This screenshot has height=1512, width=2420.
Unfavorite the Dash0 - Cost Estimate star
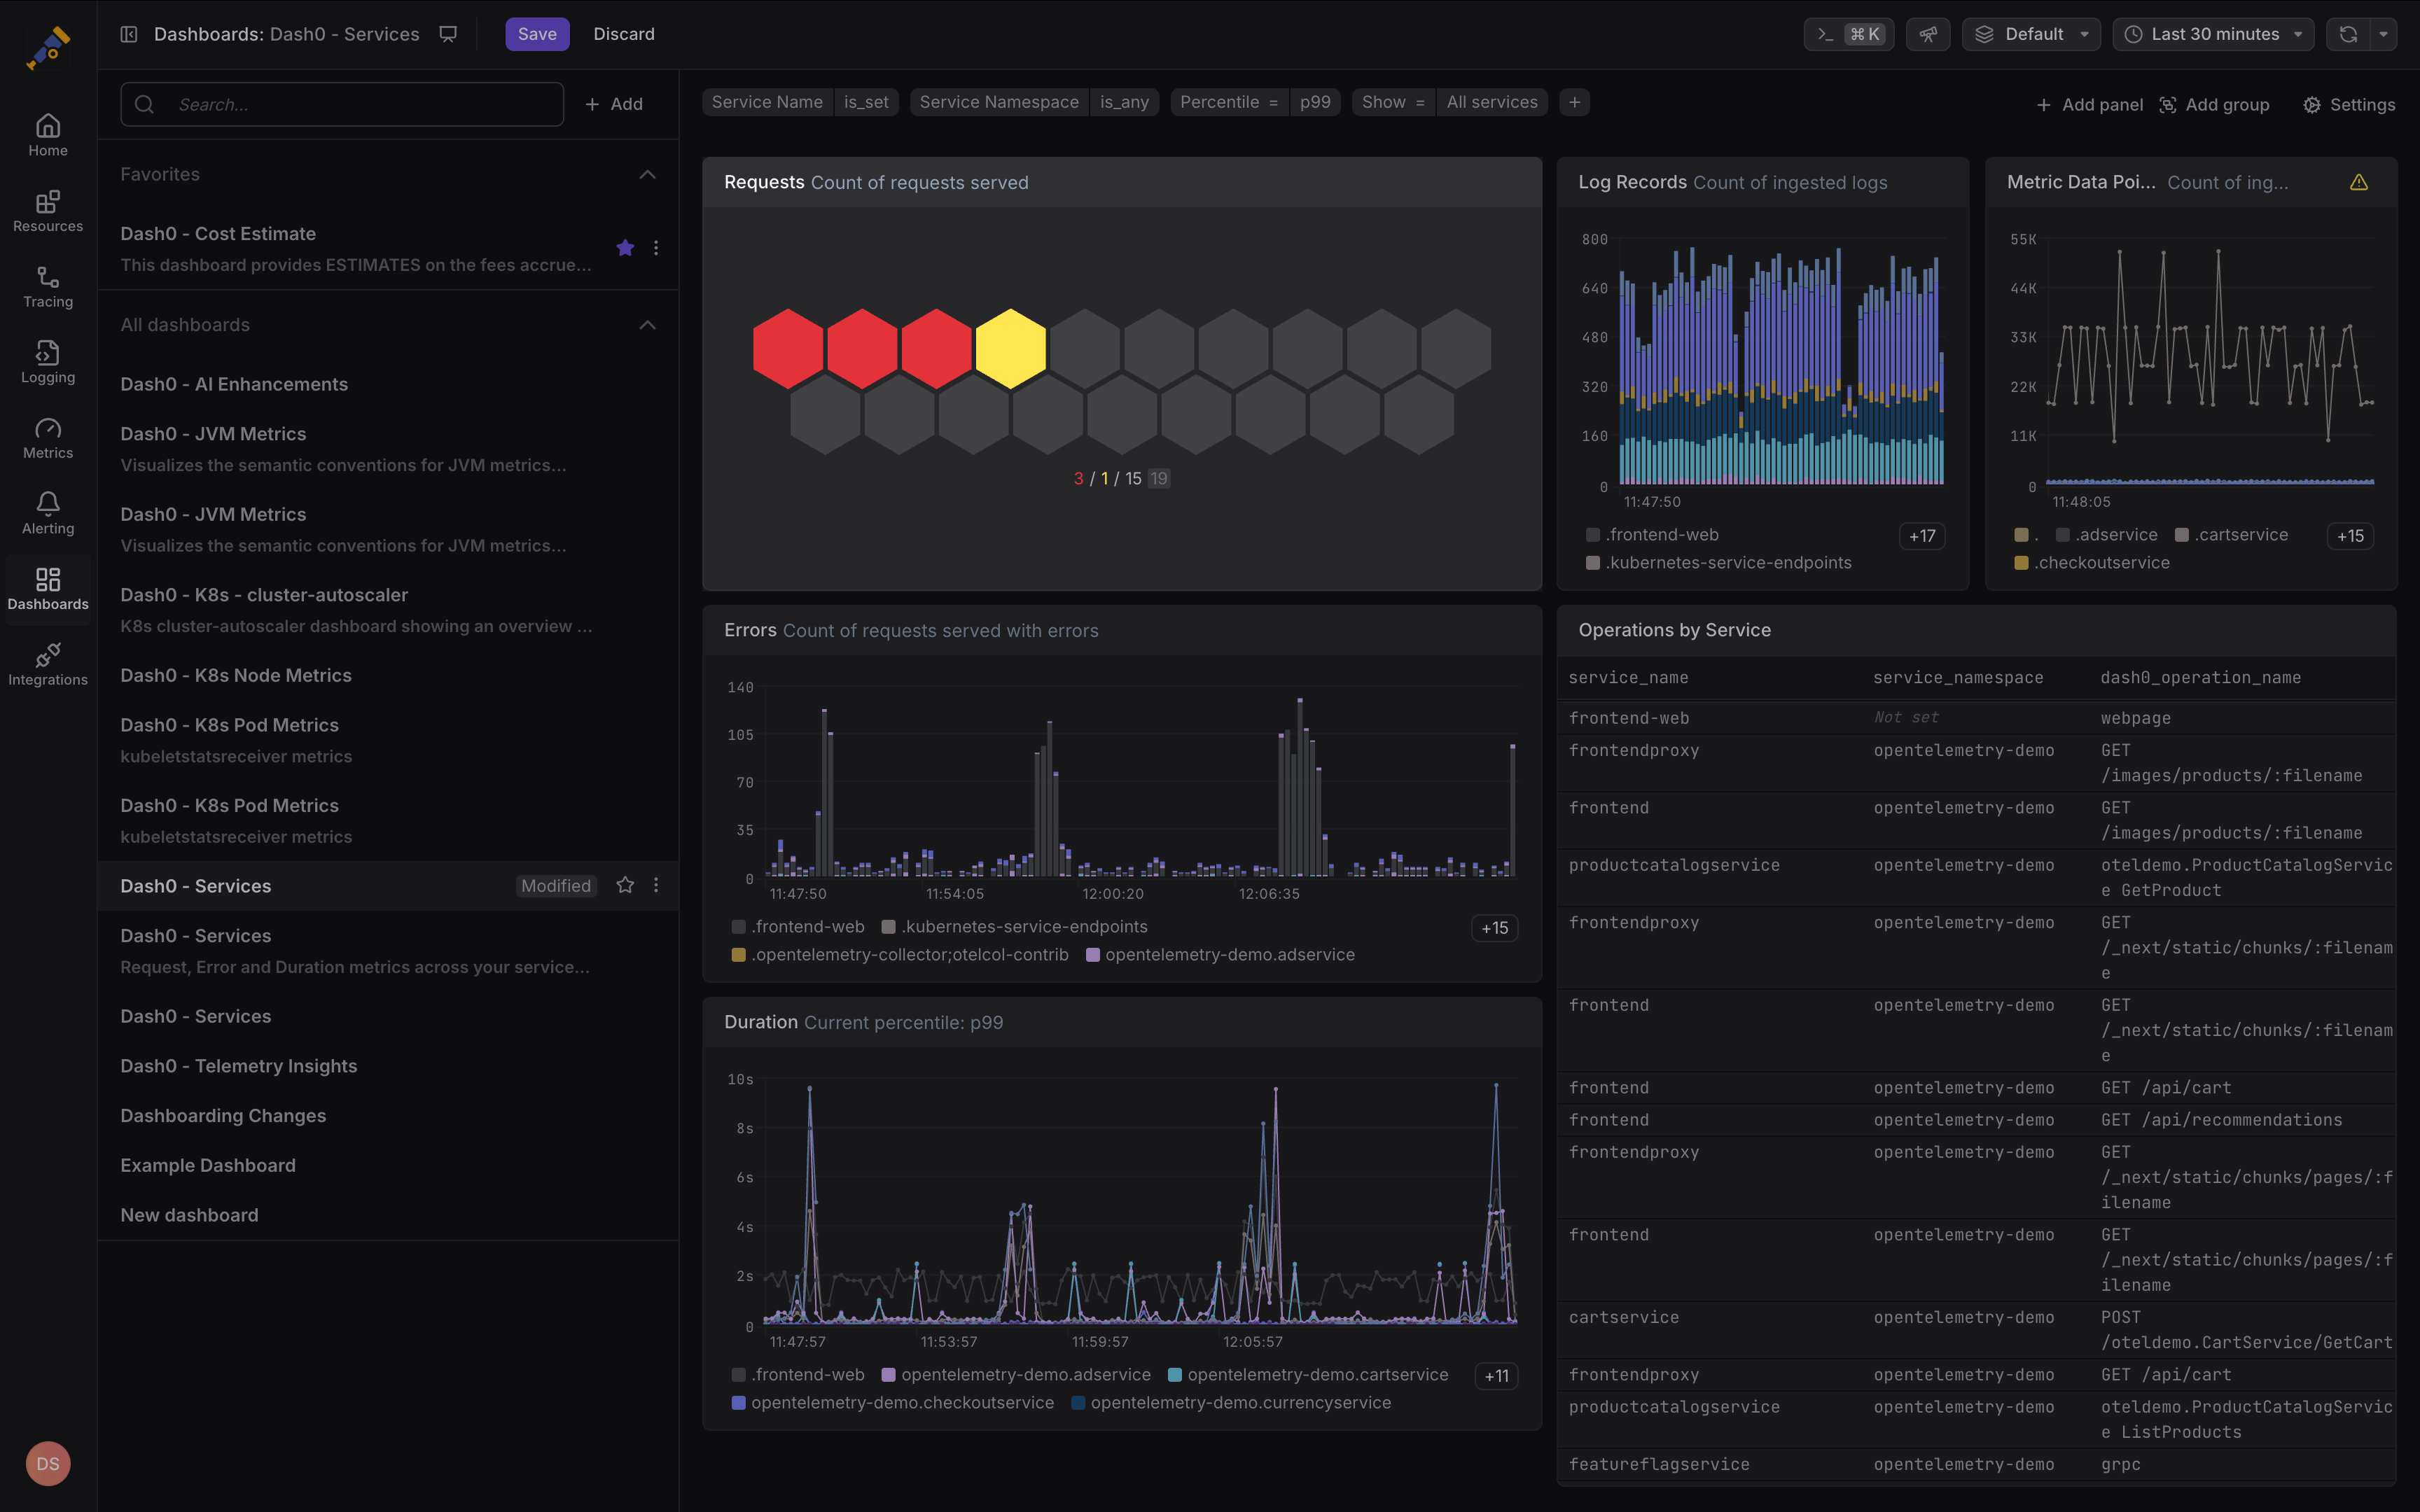click(625, 248)
